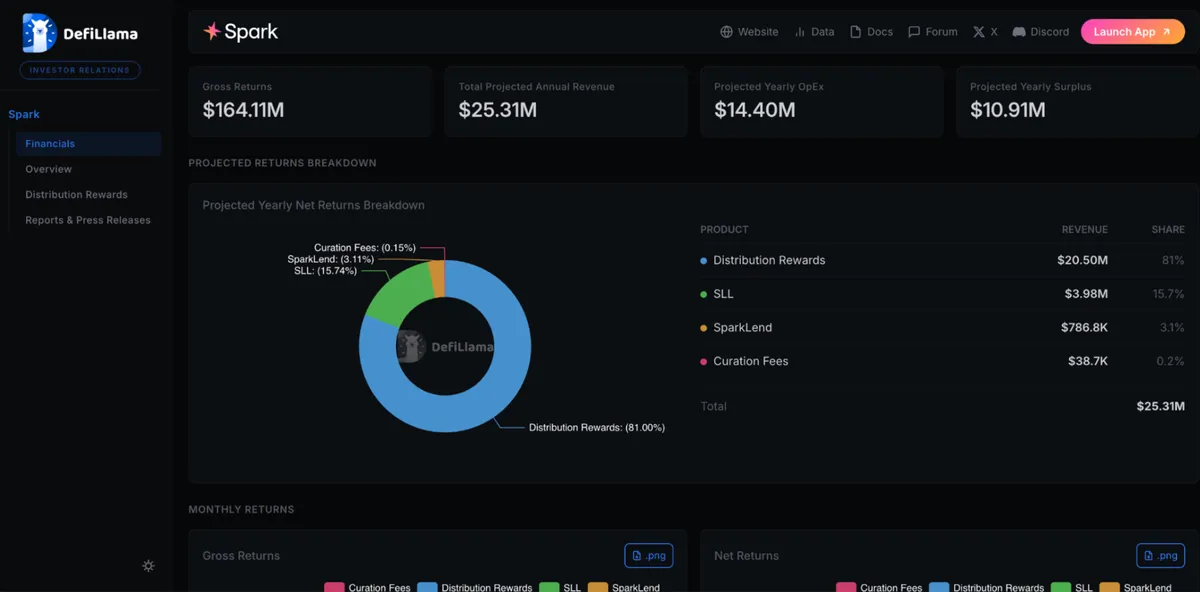Click the 'SparkLend: (3.11%)' chart label
Screen dimensions: 1200x592
[x=331, y=259]
